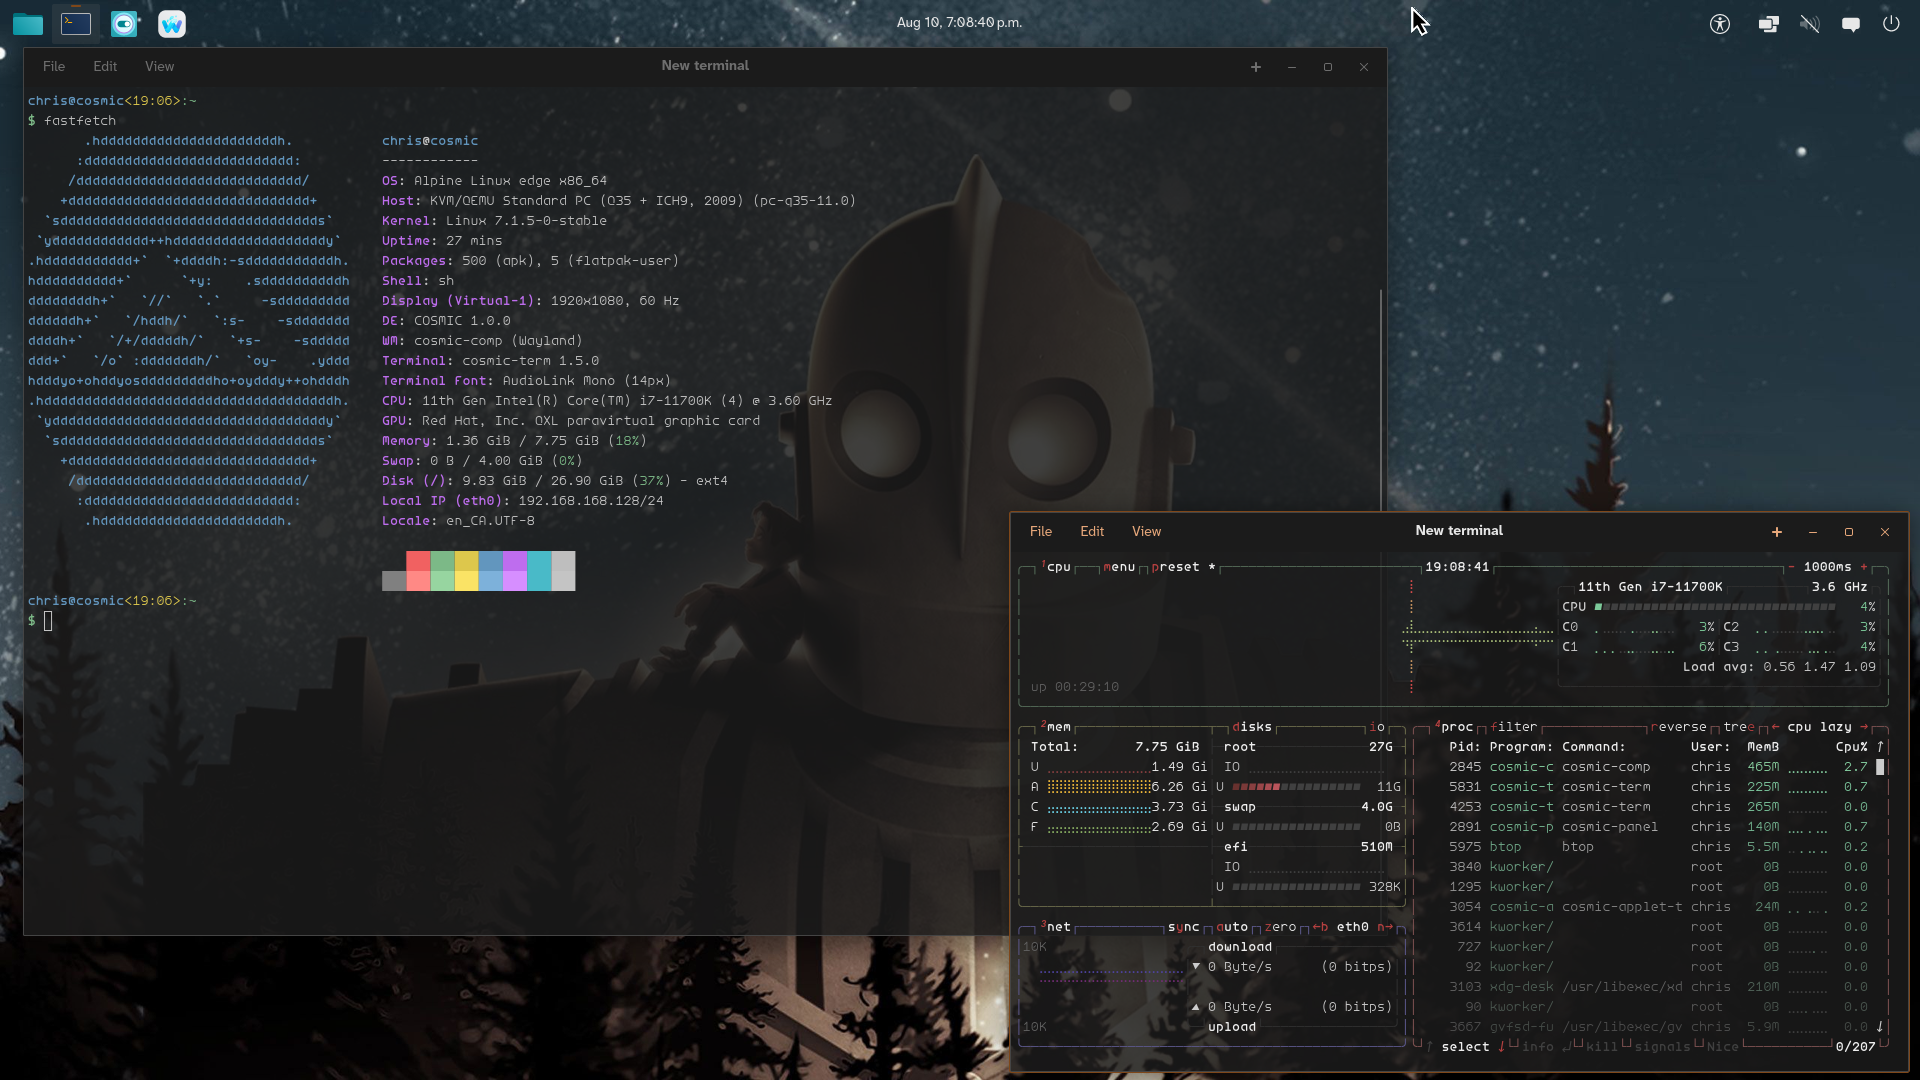
Task: Switch to next network interface in btop
Action: 1385,927
